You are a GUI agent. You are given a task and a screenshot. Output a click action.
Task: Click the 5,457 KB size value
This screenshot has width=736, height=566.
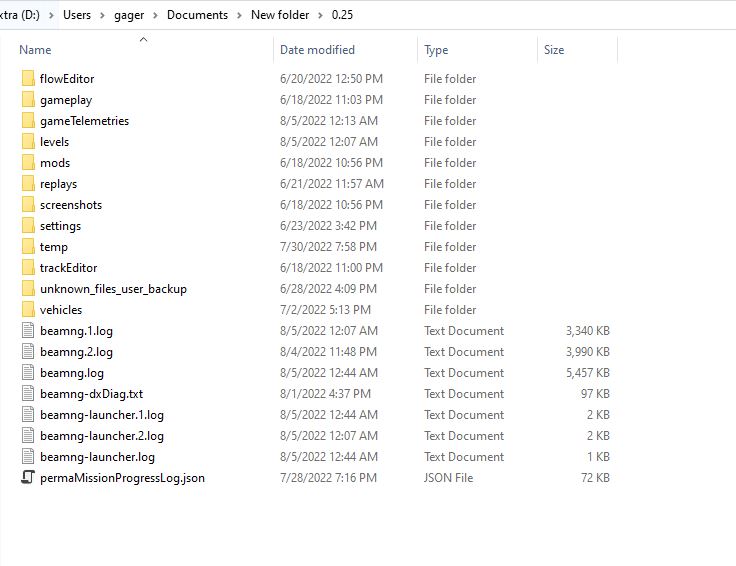588,373
